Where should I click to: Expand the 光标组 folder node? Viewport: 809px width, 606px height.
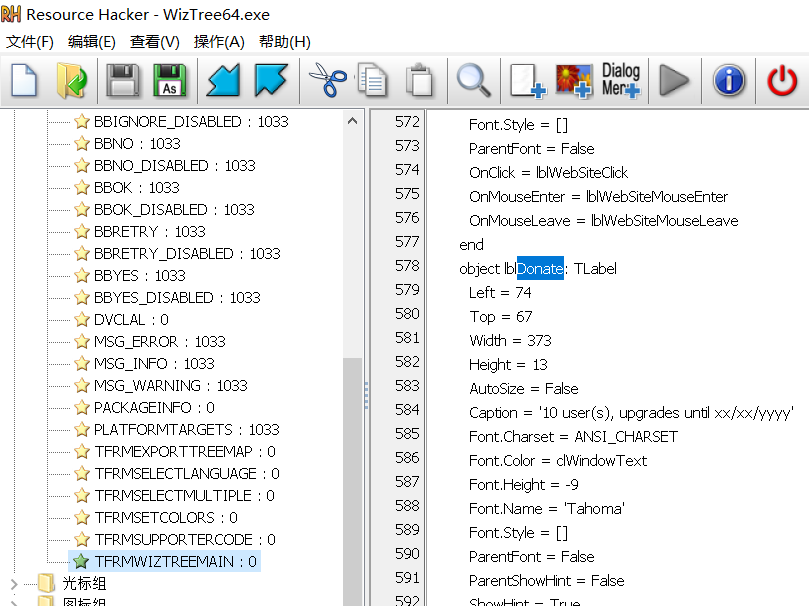(x=14, y=584)
